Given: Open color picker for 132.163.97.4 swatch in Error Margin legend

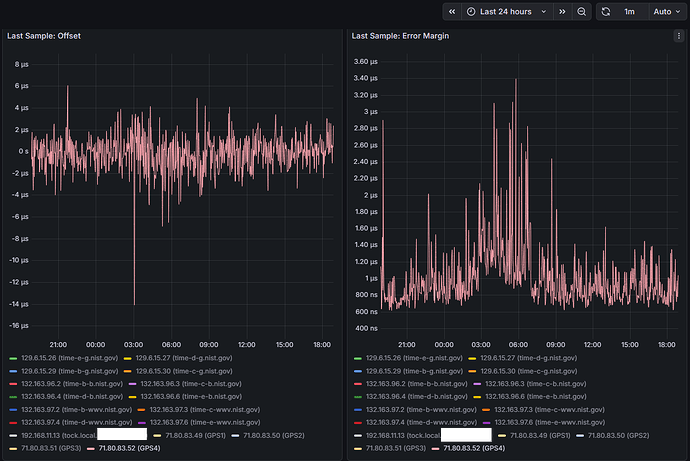Looking at the screenshot, I should pyautogui.click(x=357, y=423).
